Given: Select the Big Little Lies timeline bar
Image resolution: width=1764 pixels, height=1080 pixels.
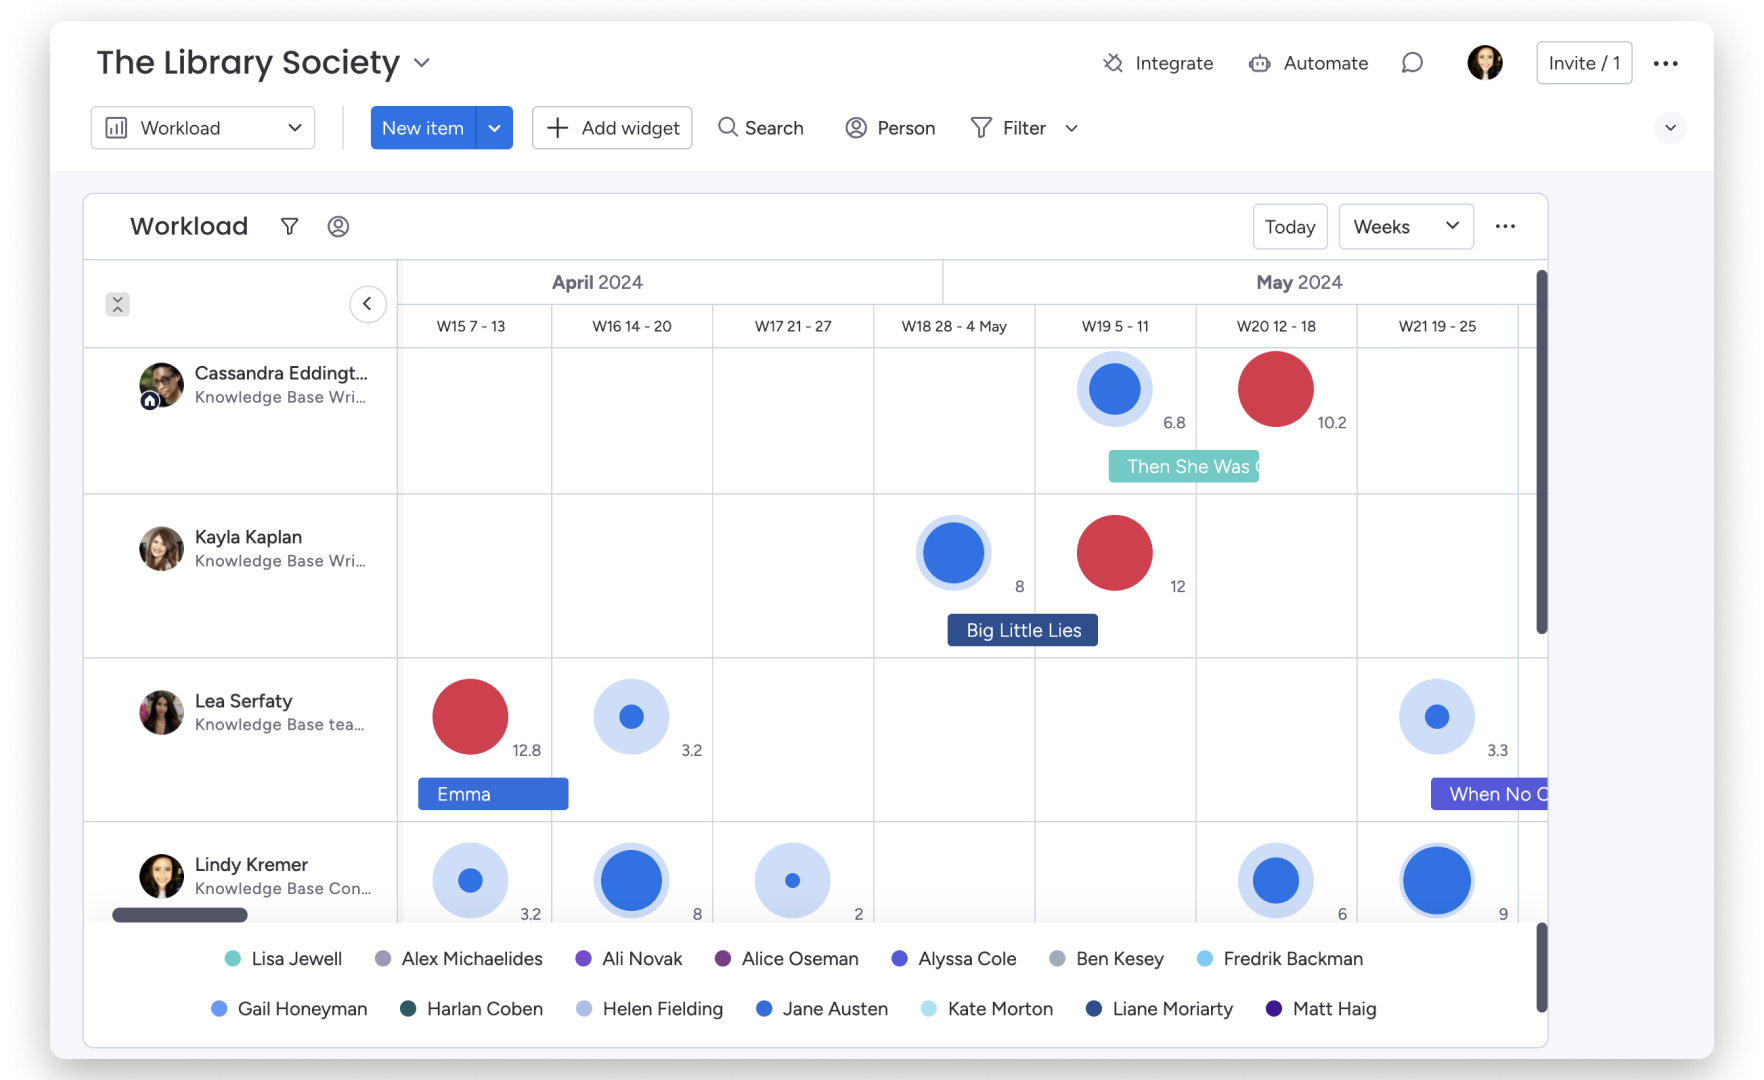Looking at the screenshot, I should 1022,630.
